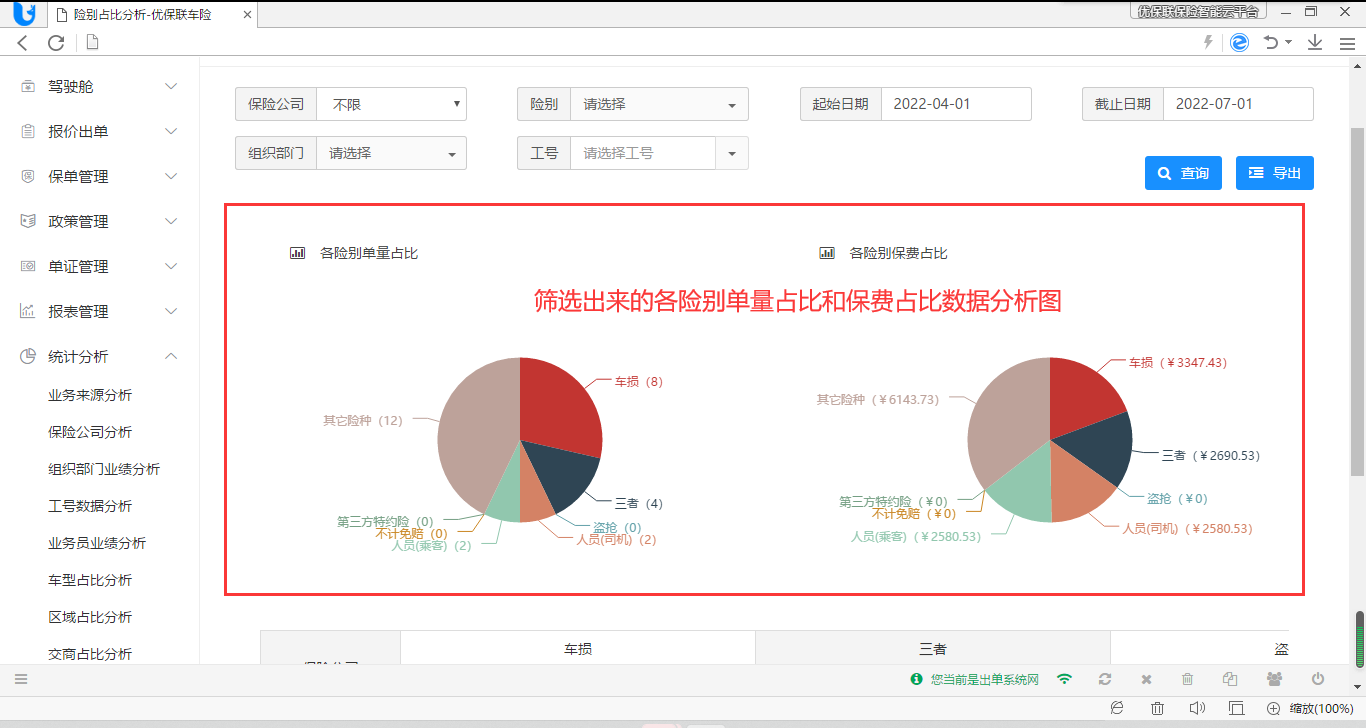Screen dimensions: 1366x728
Task: Click the green info circle icon
Action: [916, 679]
